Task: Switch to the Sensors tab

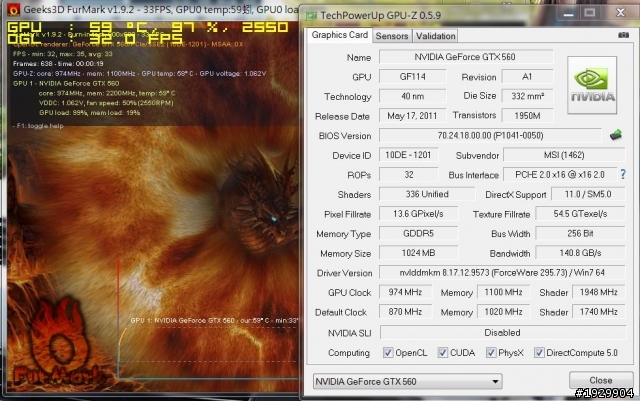Action: click(x=392, y=36)
